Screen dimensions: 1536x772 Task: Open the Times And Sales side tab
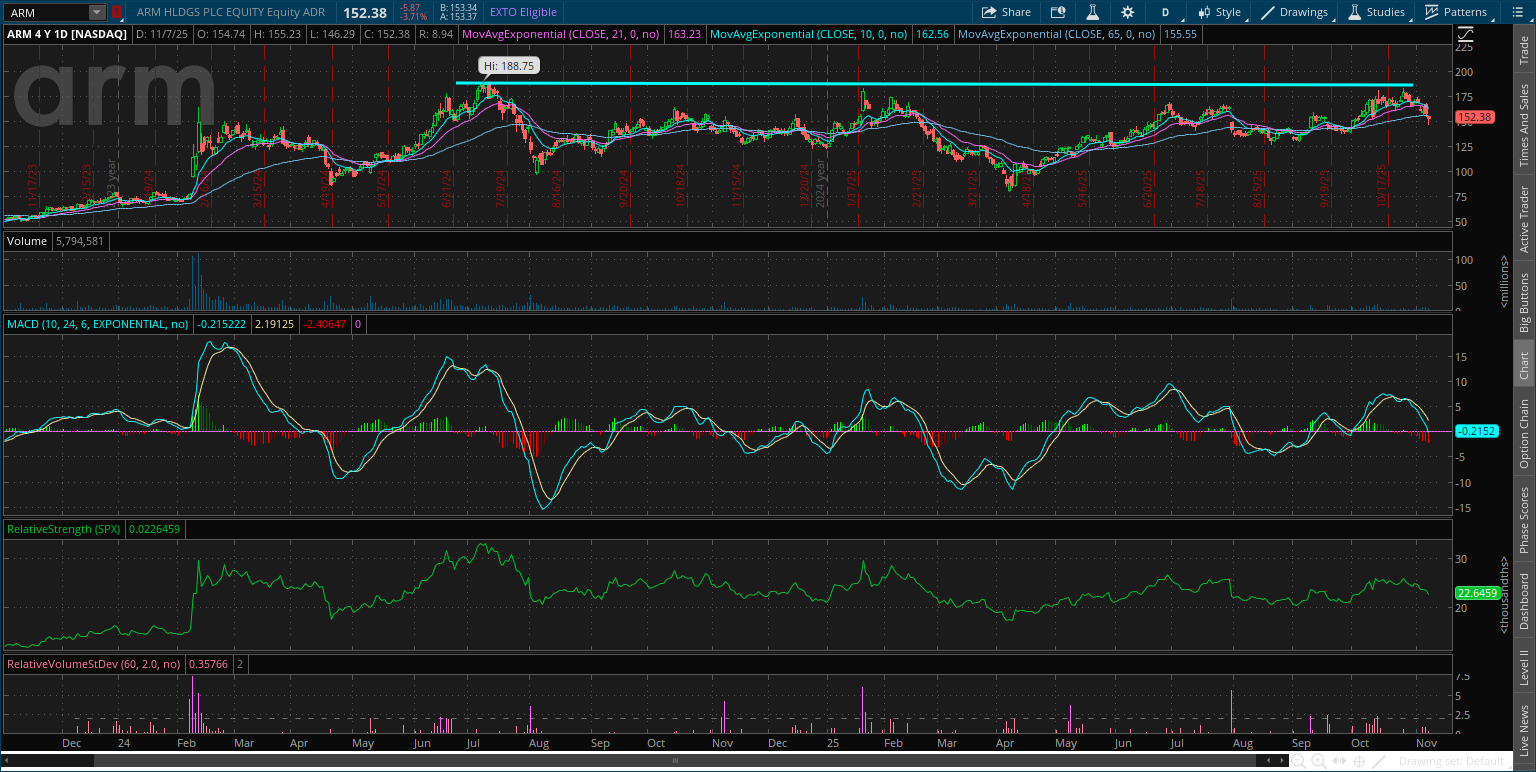point(1524,125)
